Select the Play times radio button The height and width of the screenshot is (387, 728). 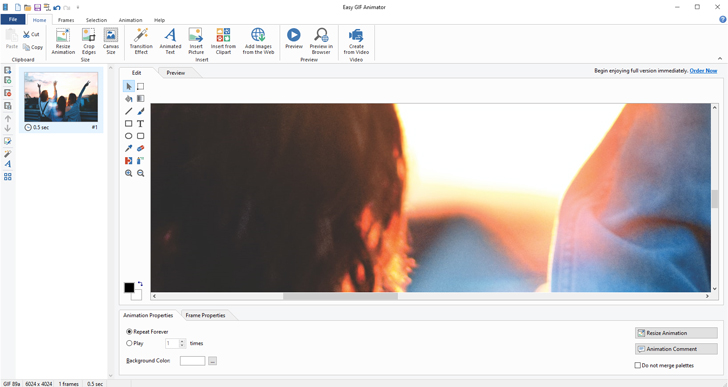pos(129,343)
